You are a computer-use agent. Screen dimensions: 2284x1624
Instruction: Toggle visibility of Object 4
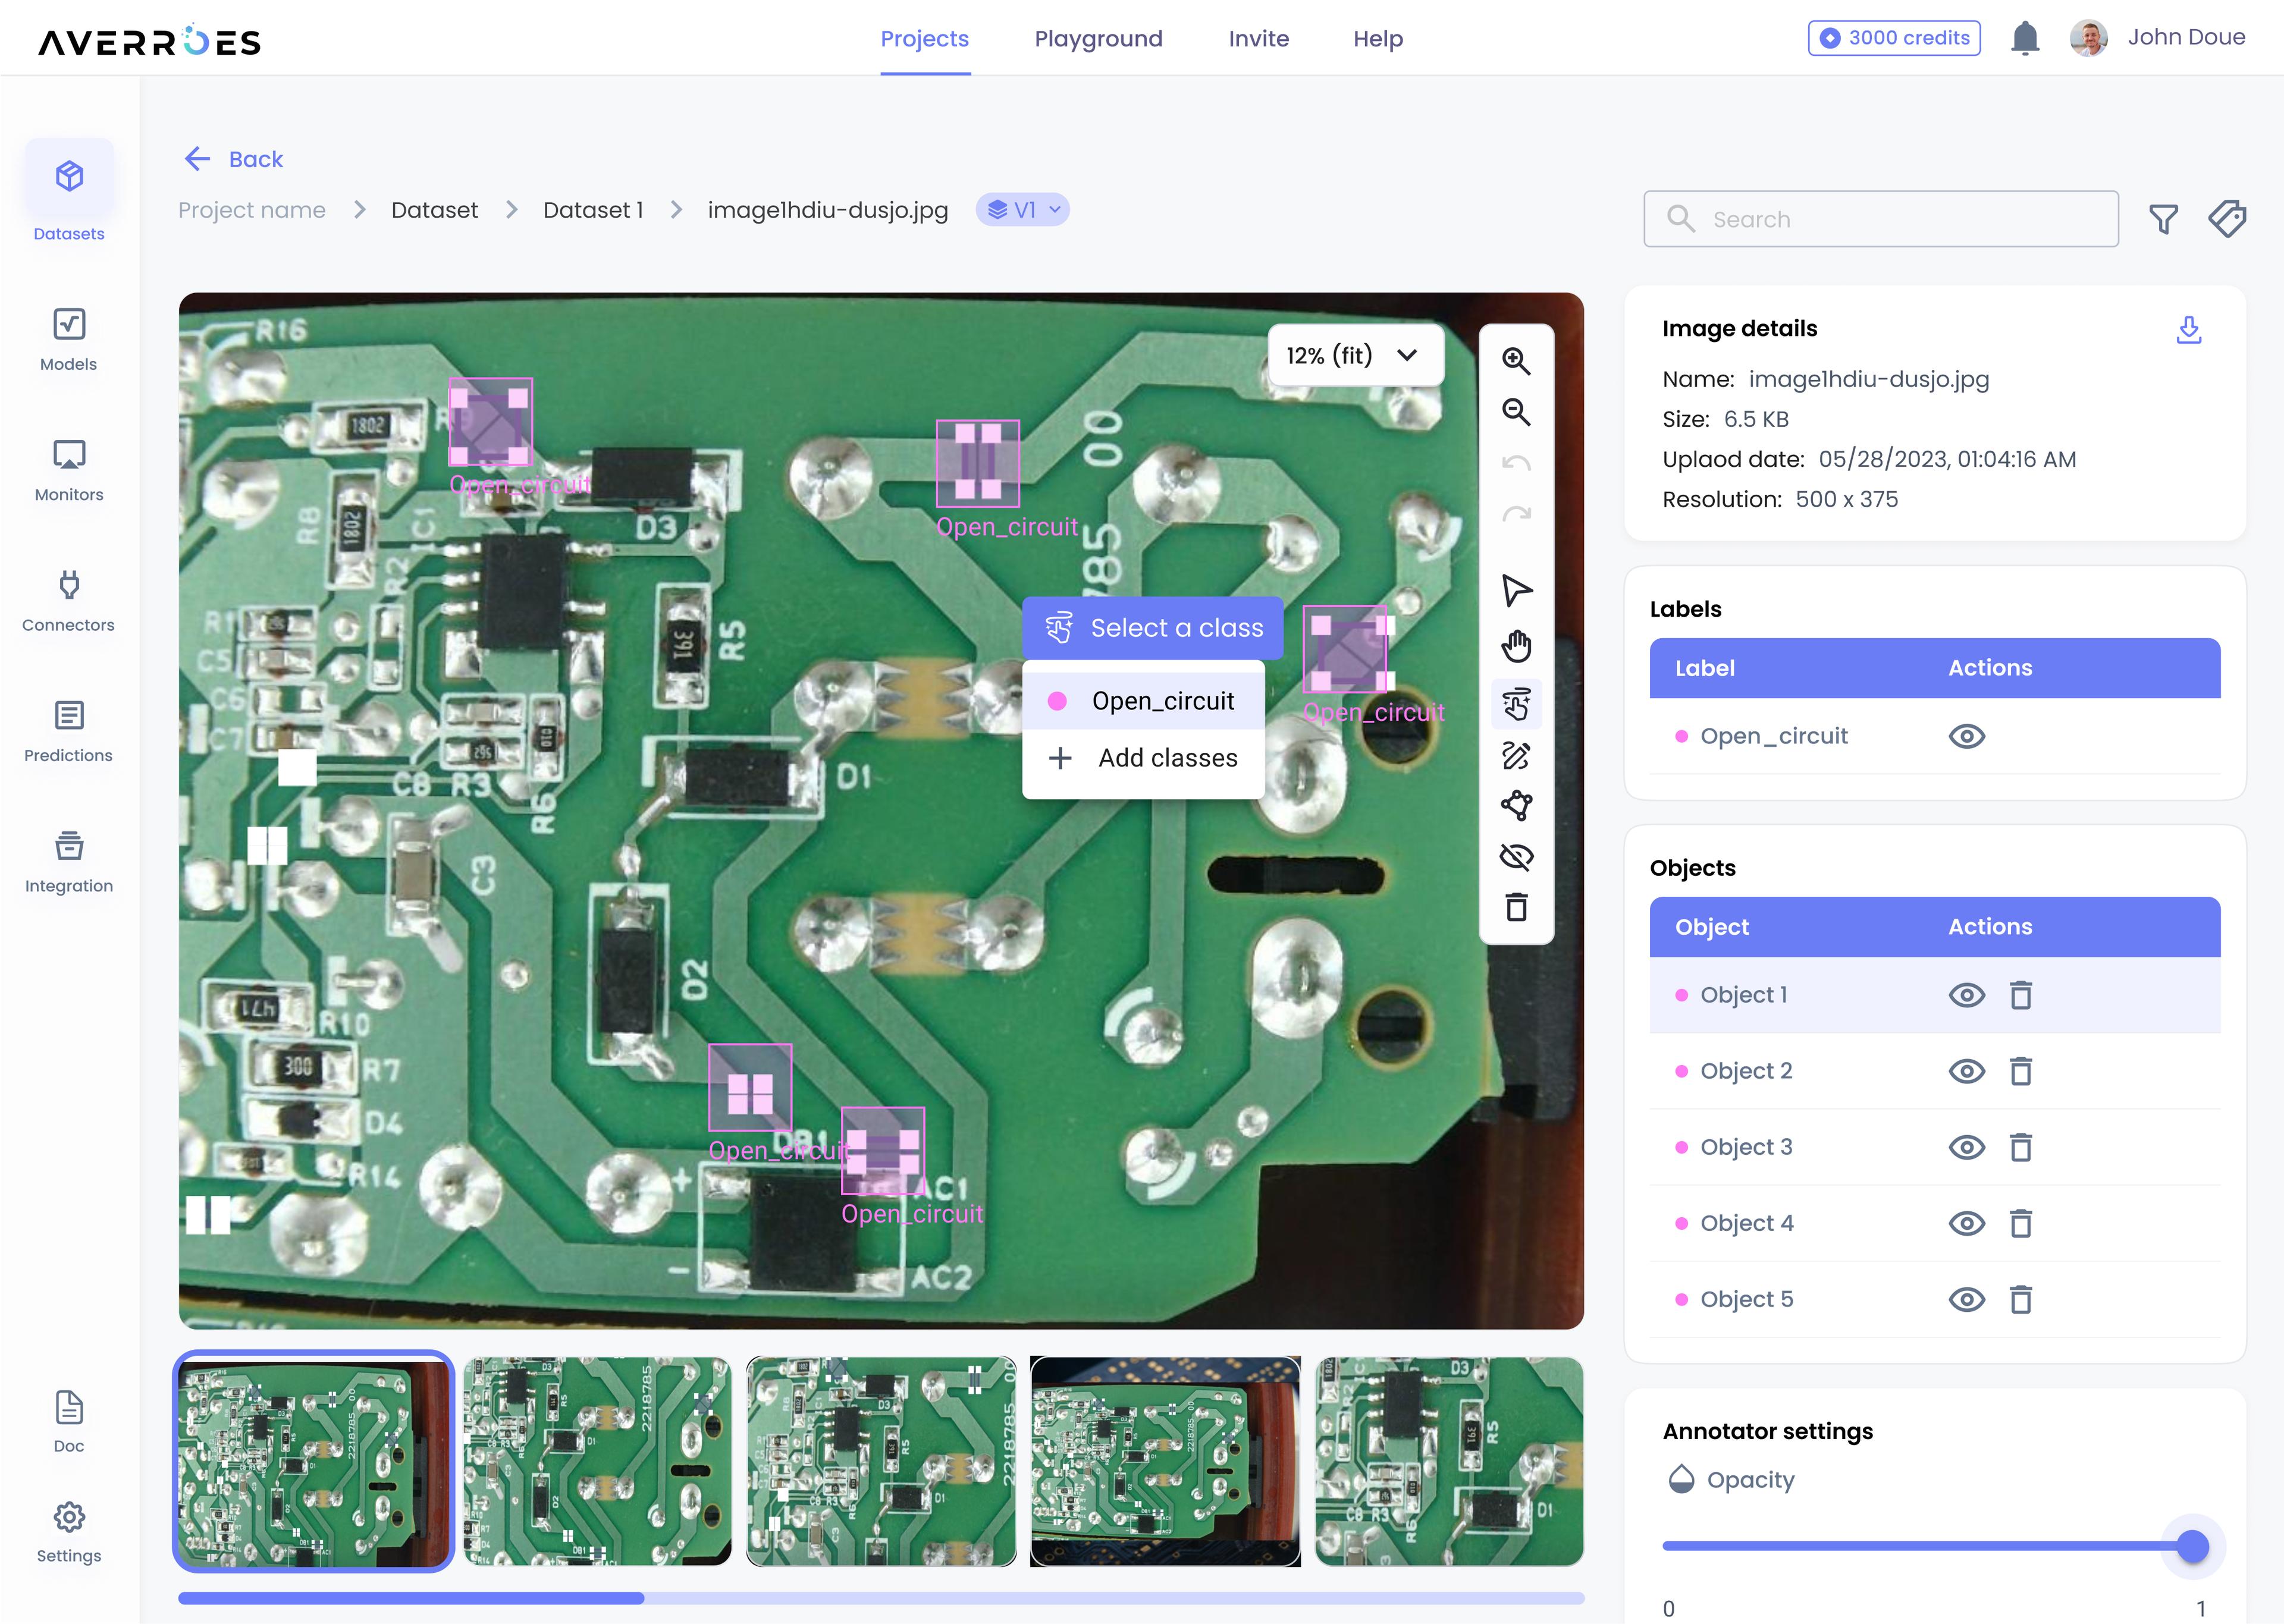1966,1224
